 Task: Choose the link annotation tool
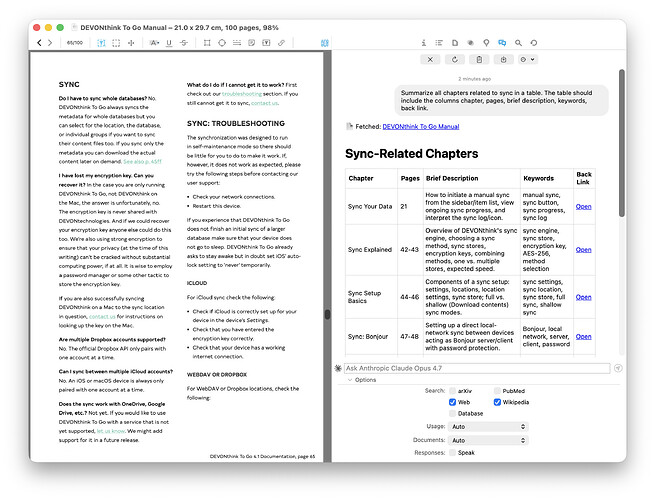(x=282, y=43)
